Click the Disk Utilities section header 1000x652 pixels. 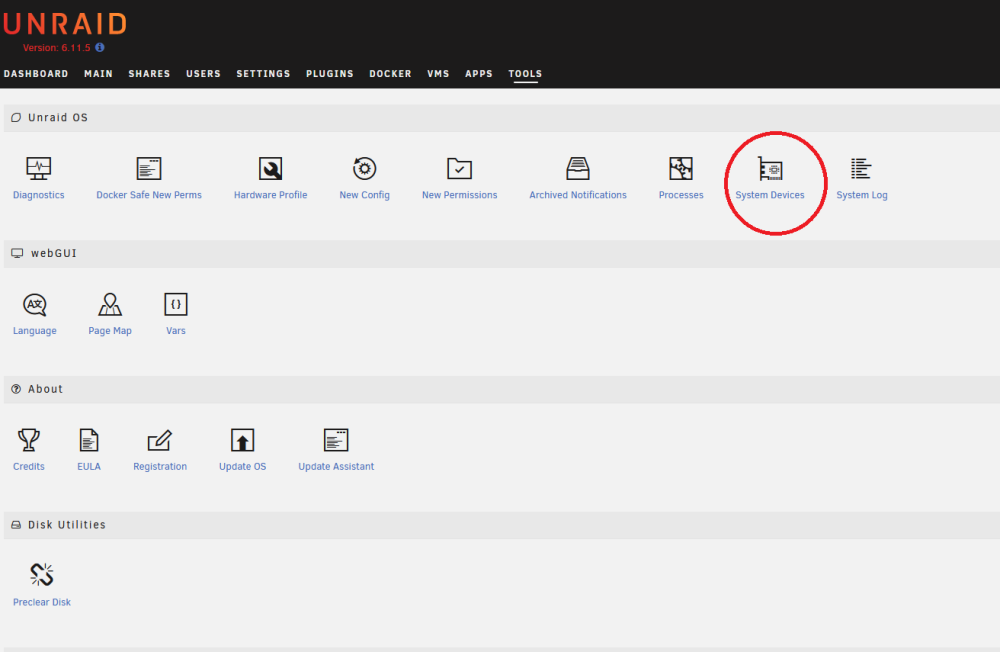pos(502,525)
